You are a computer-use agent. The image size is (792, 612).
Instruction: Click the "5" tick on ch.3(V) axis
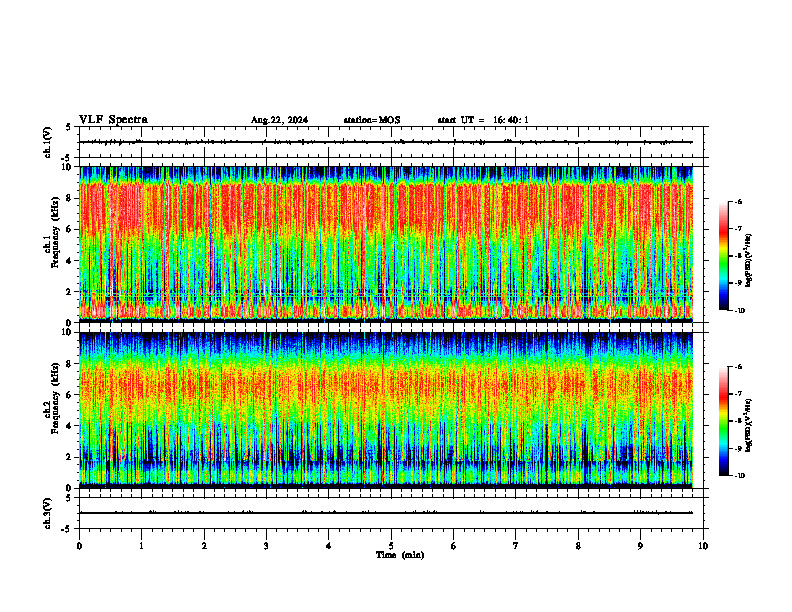pyautogui.click(x=69, y=498)
